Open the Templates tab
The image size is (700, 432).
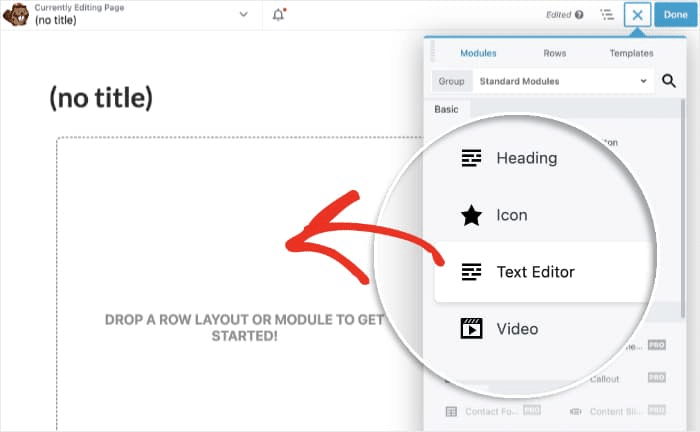(x=631, y=53)
